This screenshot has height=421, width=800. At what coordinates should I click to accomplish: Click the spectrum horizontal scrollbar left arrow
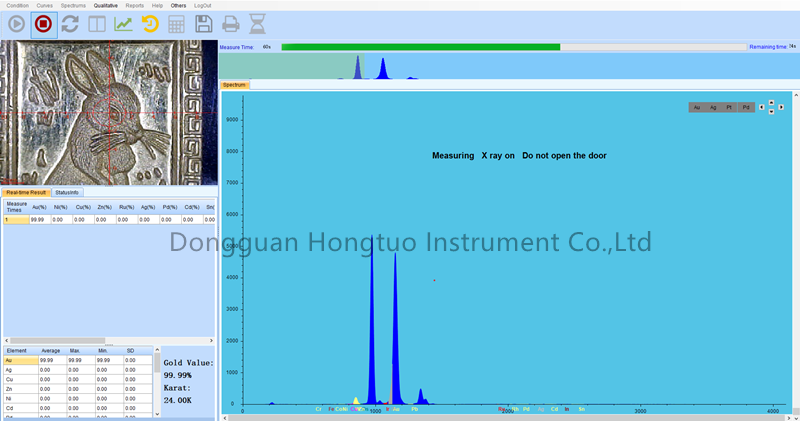(x=226, y=418)
